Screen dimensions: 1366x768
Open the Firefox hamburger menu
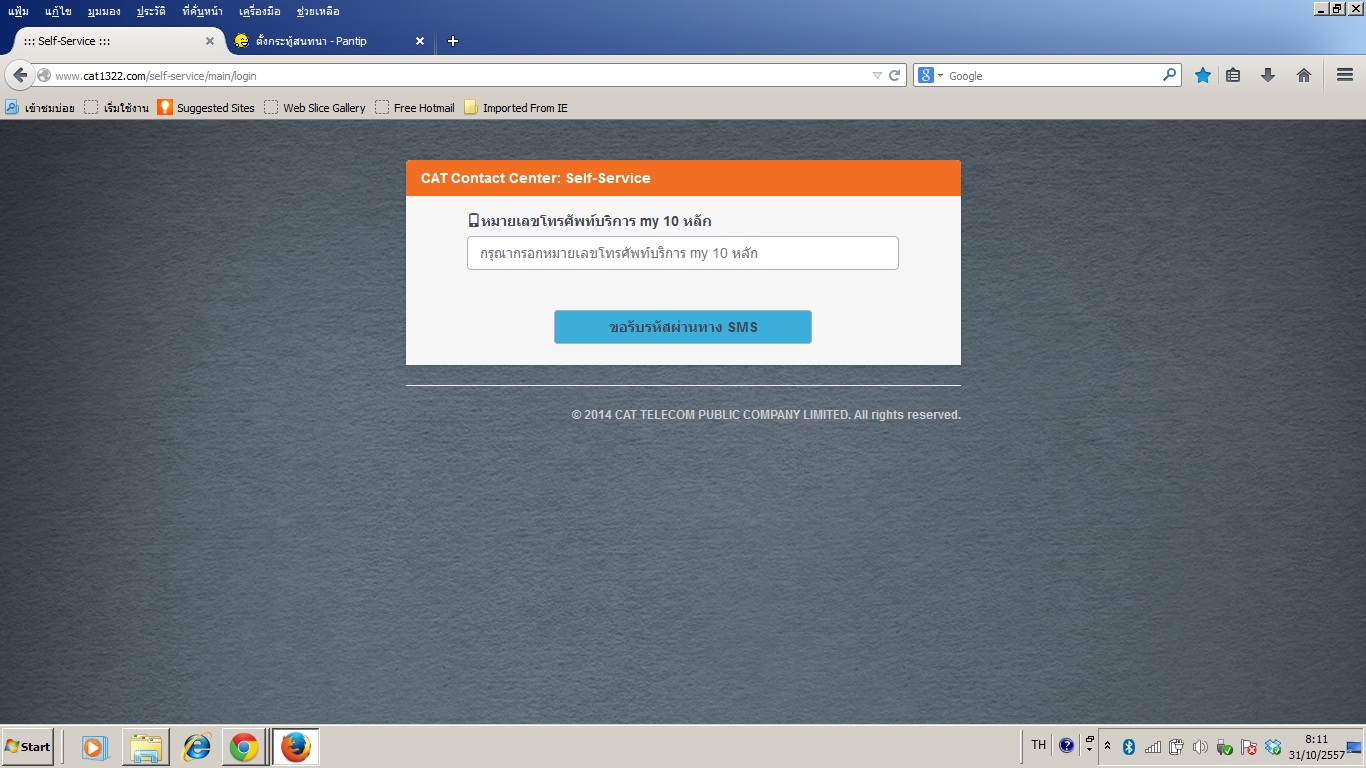pyautogui.click(x=1344, y=75)
